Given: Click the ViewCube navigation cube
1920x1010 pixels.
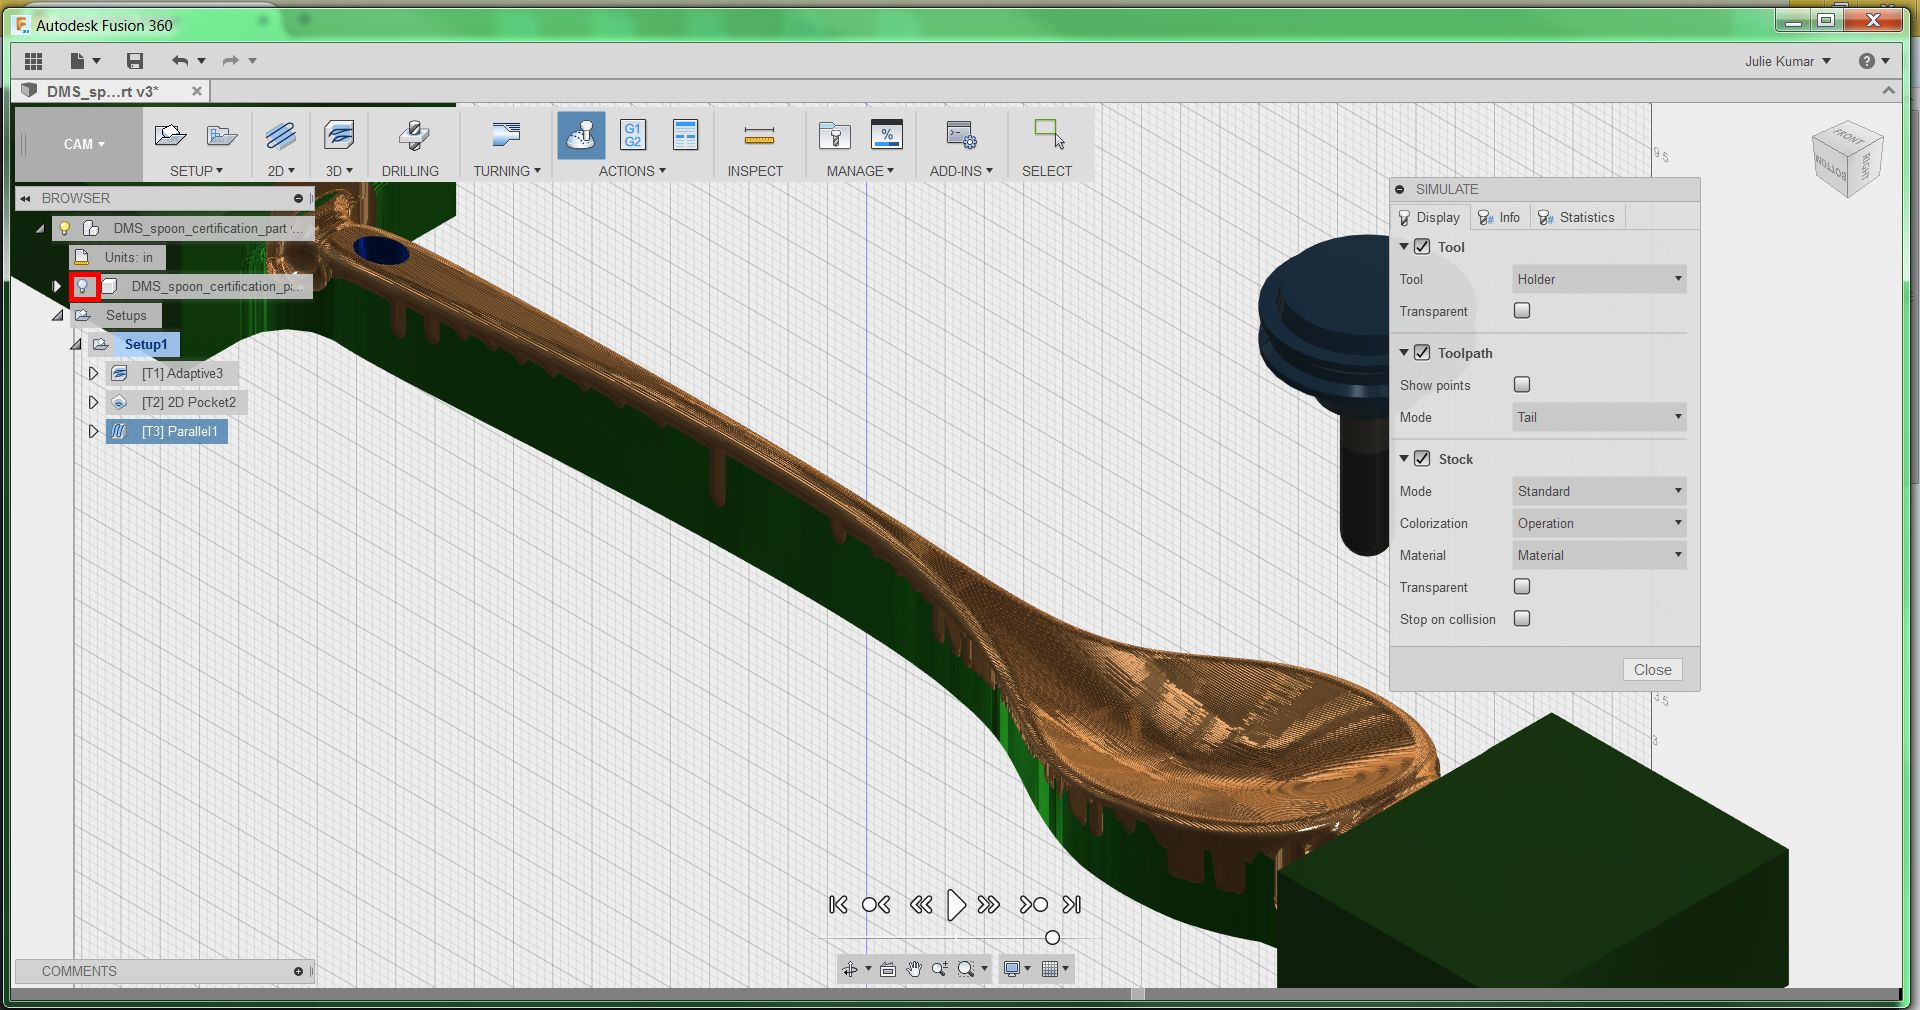Looking at the screenshot, I should click(1848, 159).
